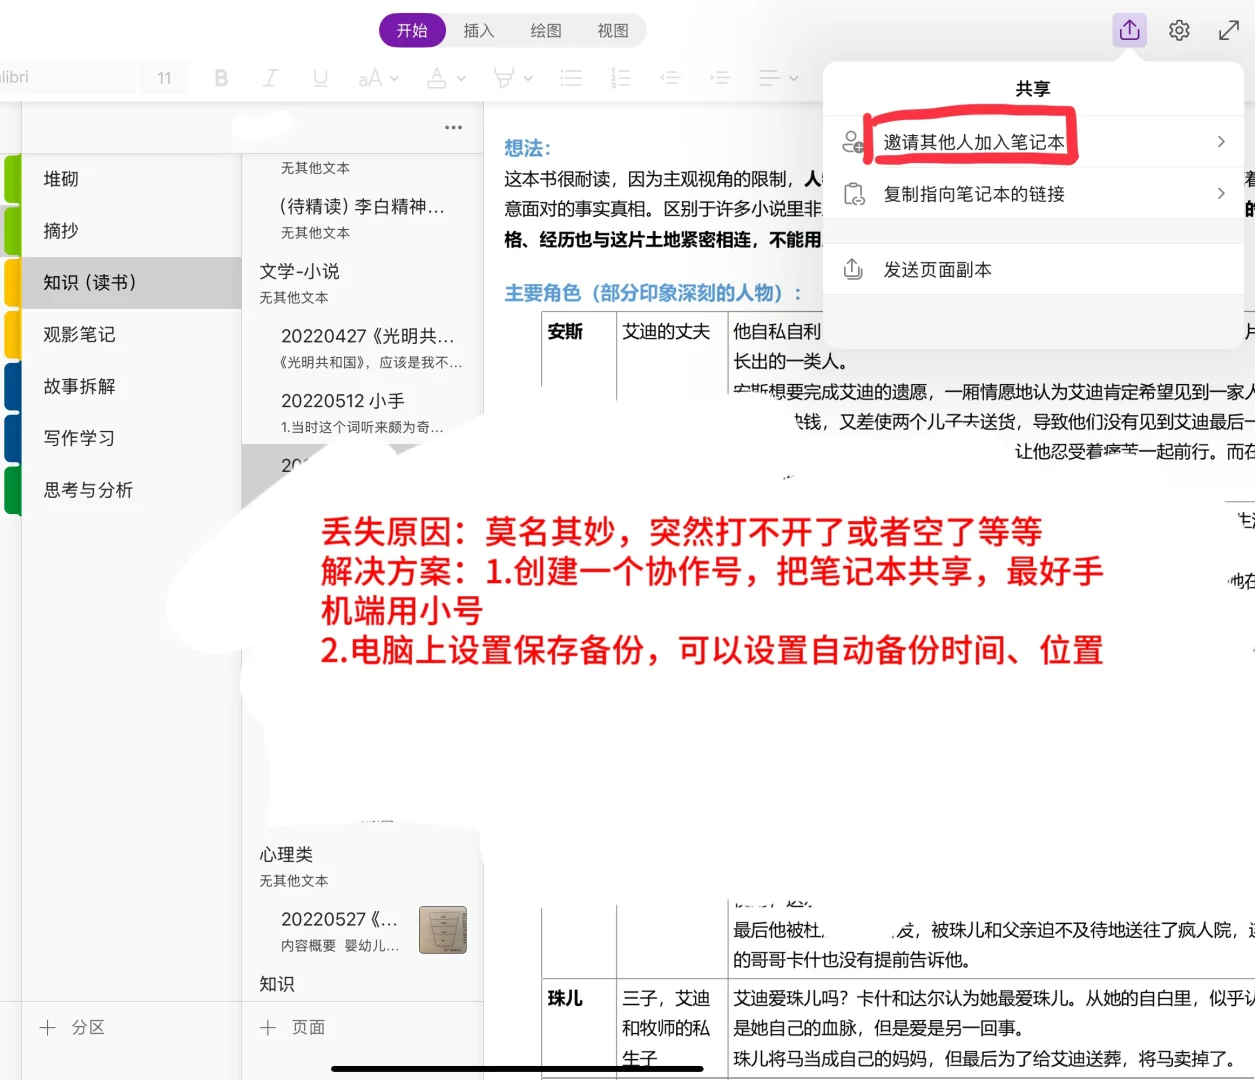Open OneNote settings via the gear icon
This screenshot has width=1255, height=1080.
(1178, 30)
